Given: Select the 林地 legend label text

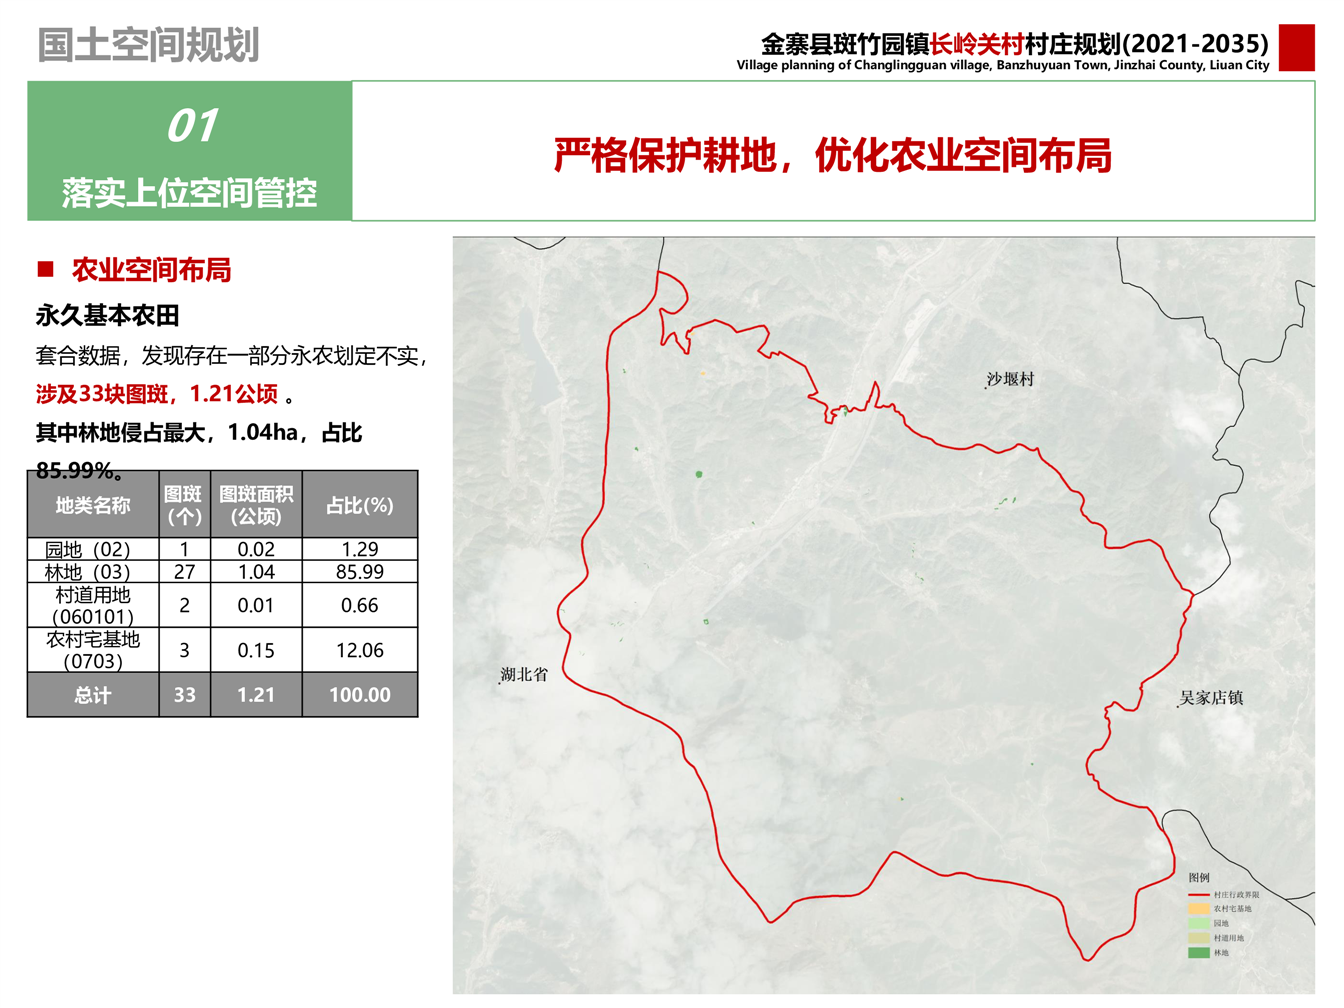Looking at the screenshot, I should 1221,953.
